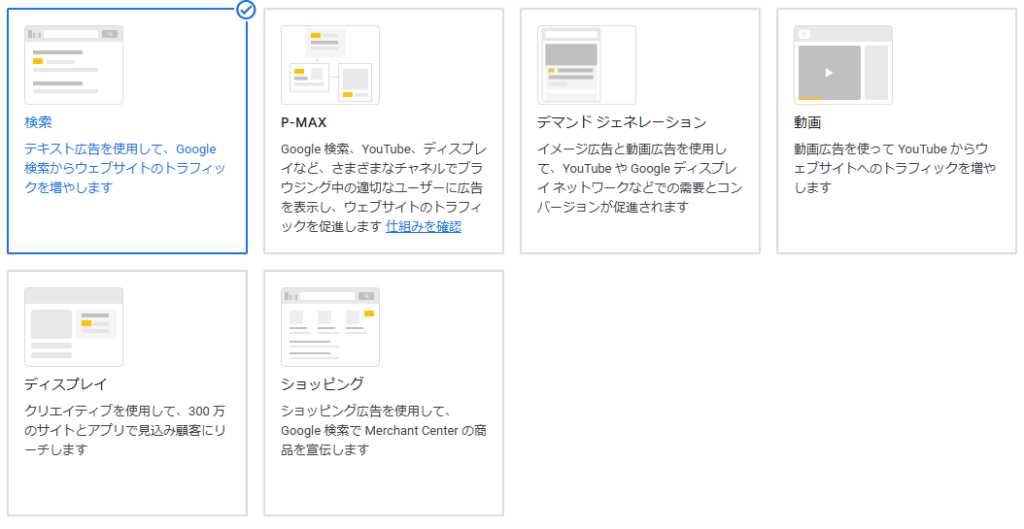This screenshot has width=1024, height=529.
Task: Click the デマンド ジェネレーション illustration icon
Action: click(x=586, y=65)
